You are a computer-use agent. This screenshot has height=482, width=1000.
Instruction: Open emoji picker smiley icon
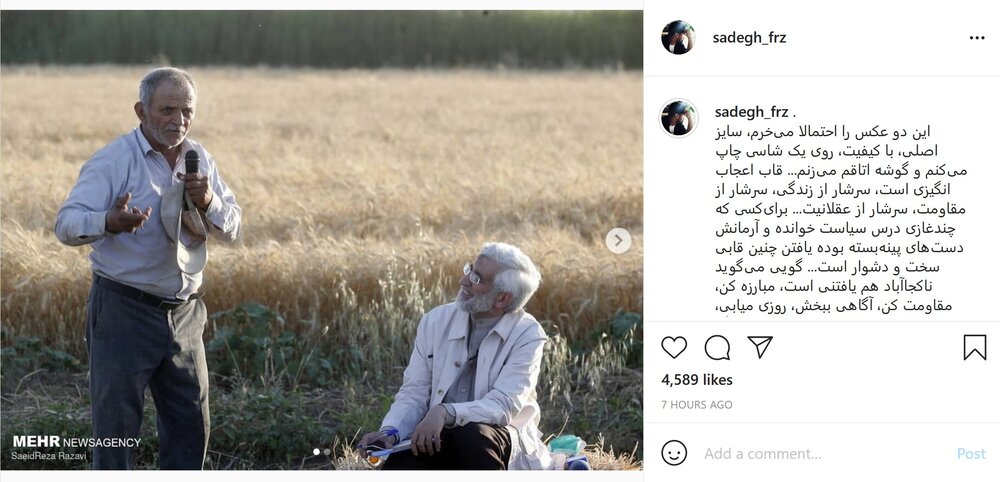click(674, 453)
